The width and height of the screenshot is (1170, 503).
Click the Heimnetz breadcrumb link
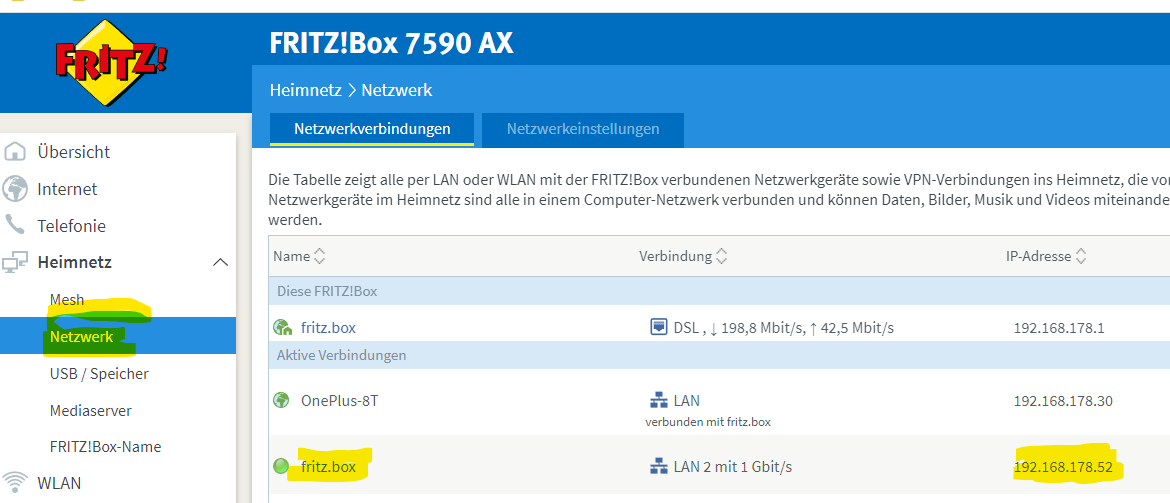pyautogui.click(x=305, y=90)
